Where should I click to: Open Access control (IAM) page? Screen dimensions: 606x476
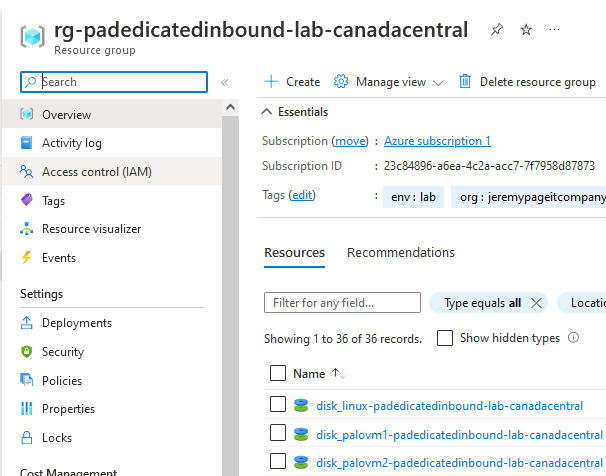click(x=96, y=172)
